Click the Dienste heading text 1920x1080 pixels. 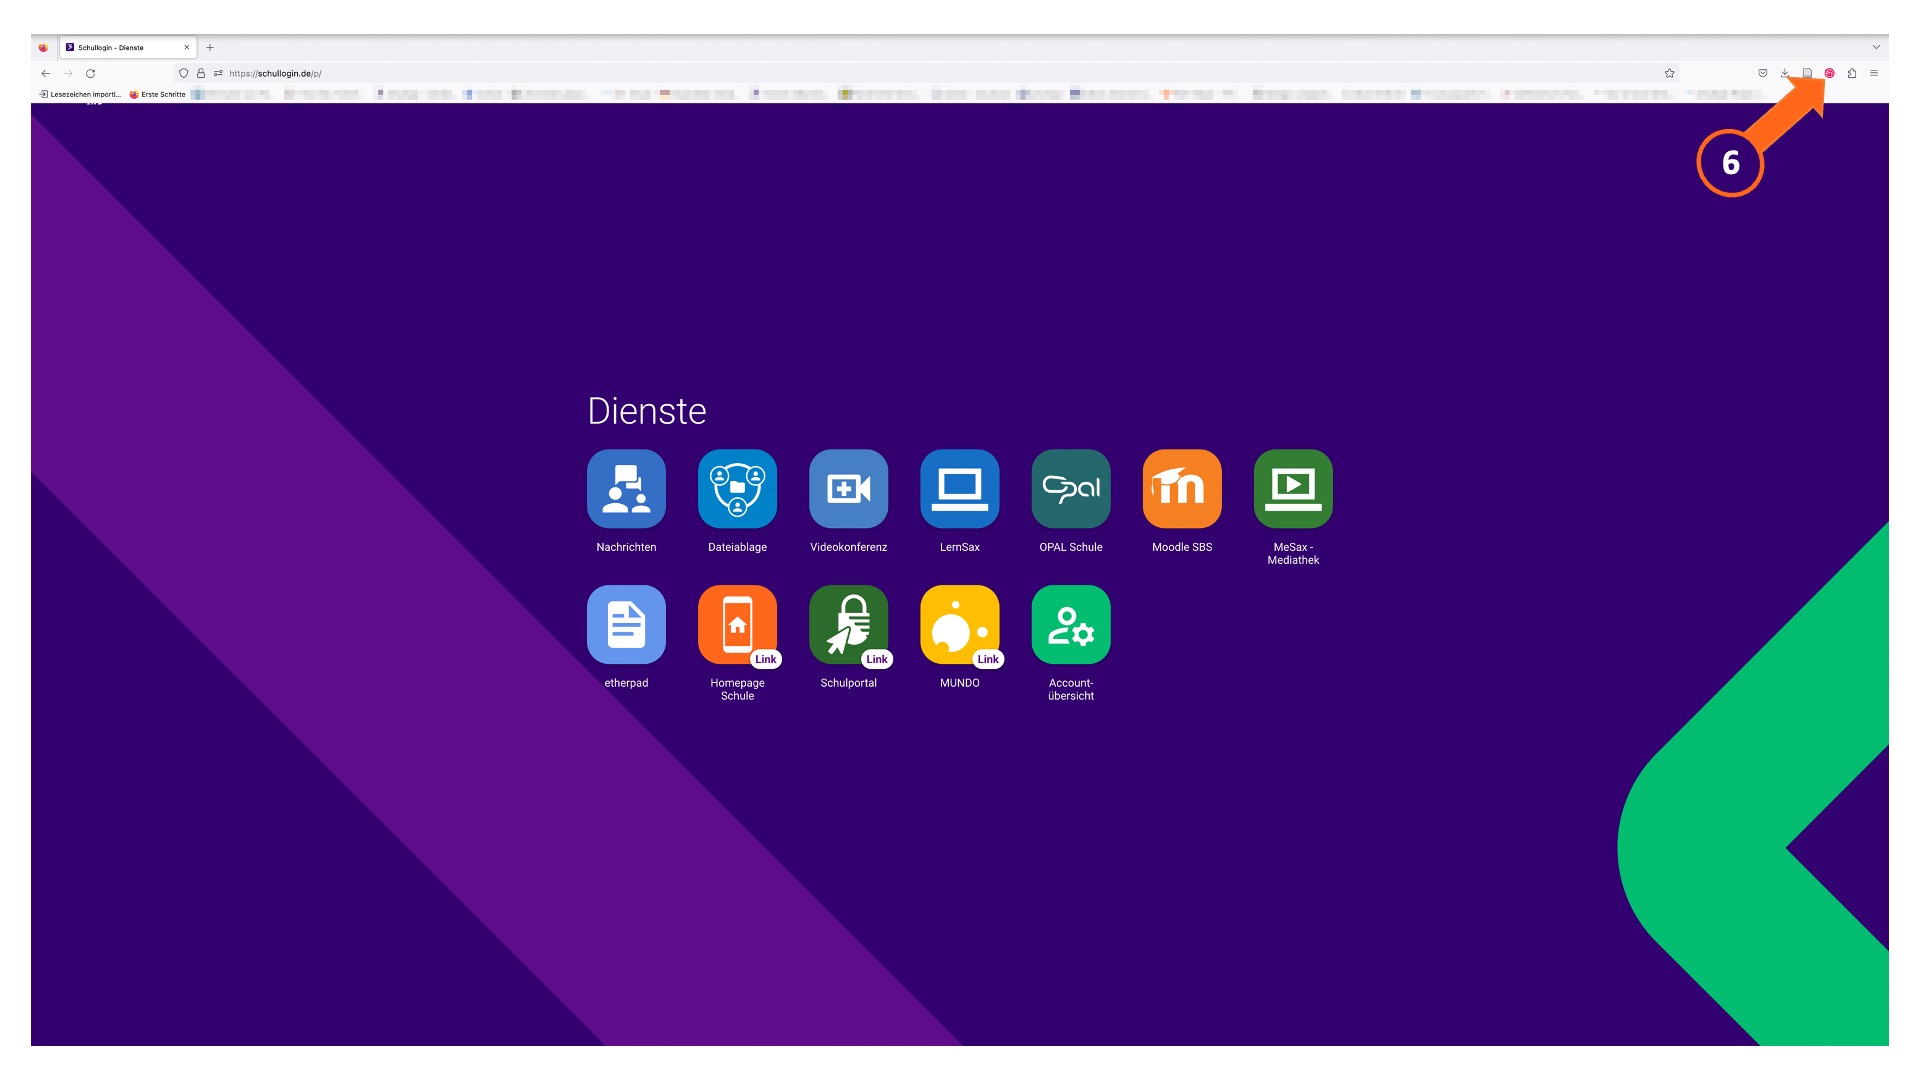tap(647, 411)
